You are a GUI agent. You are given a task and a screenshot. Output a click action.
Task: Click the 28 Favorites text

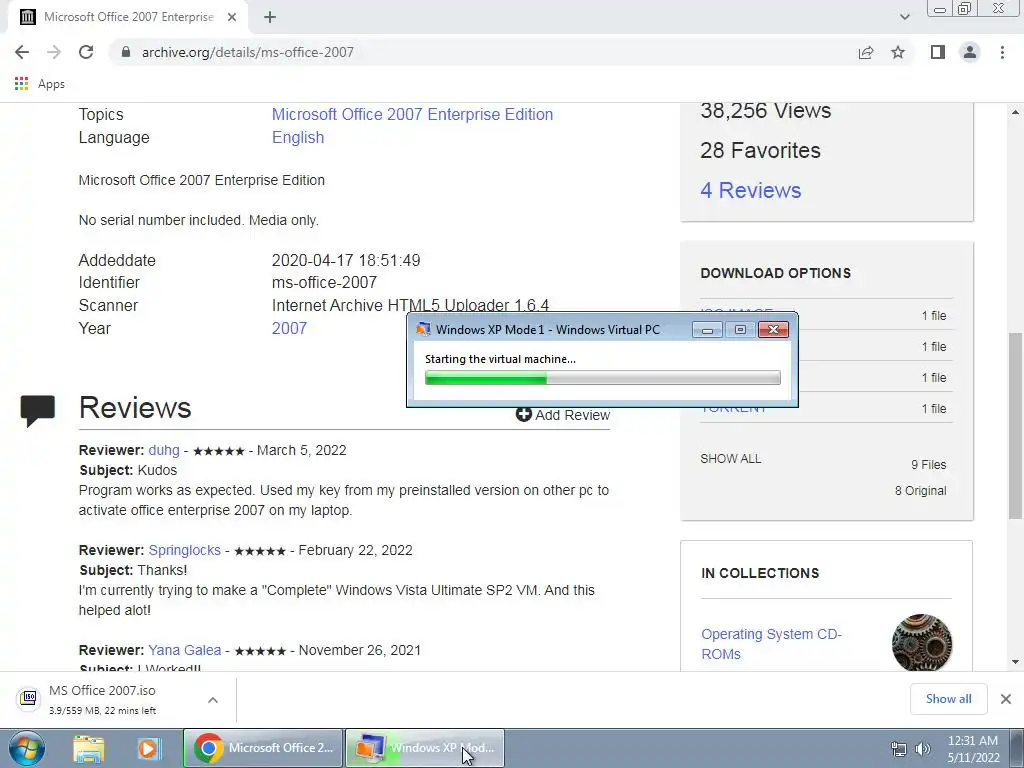[760, 150]
